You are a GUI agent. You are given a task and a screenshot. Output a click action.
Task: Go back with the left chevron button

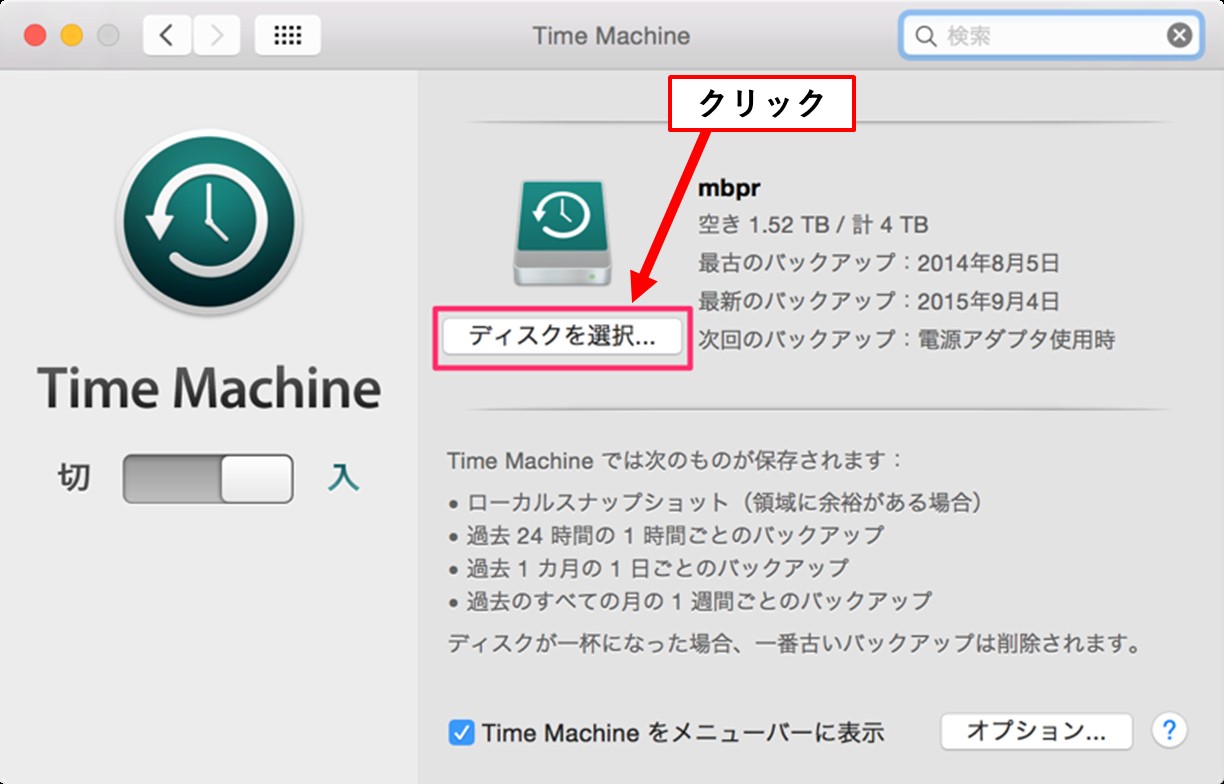coord(167,36)
